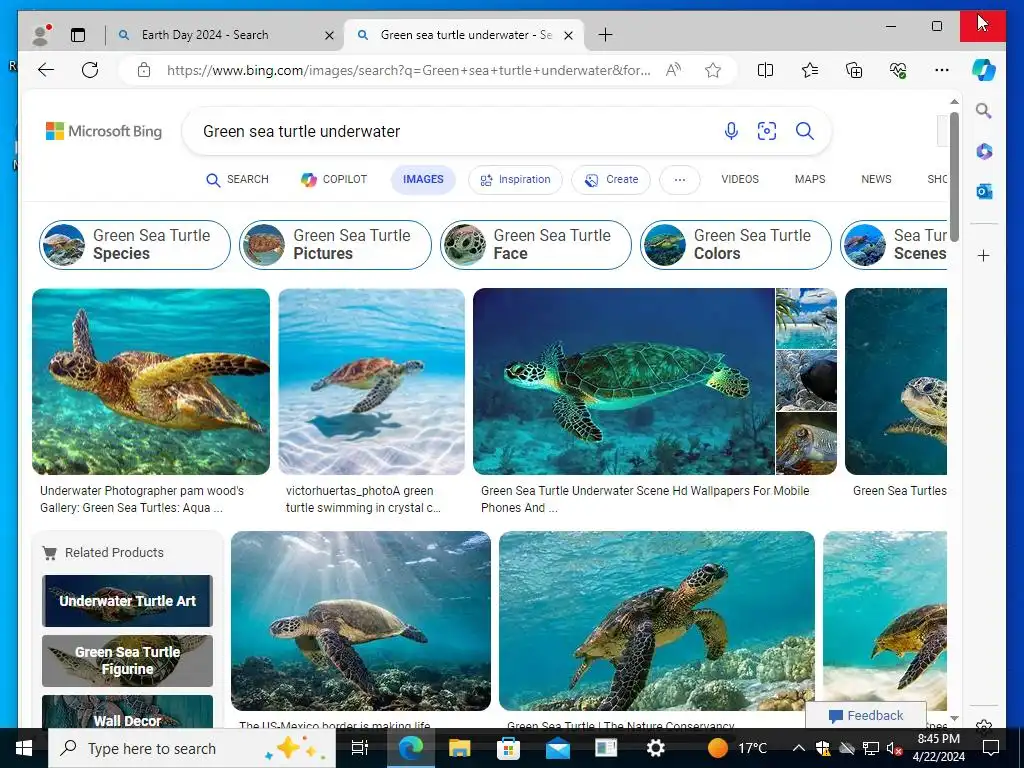Open the Nature Conservancy turtle over coral image

point(657,620)
